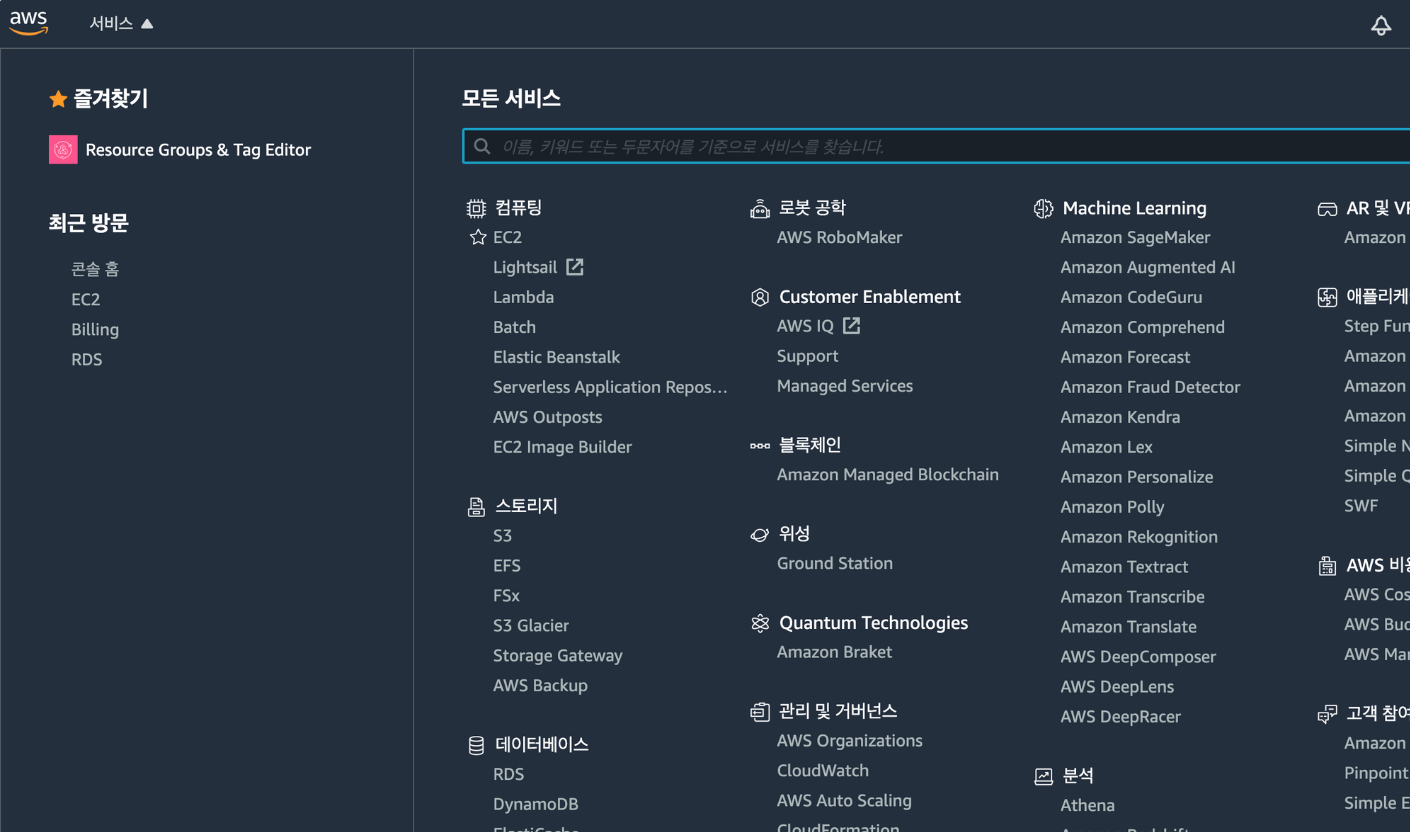Screen dimensions: 1410x832
Task: Open Ground Station
Action: point(835,564)
